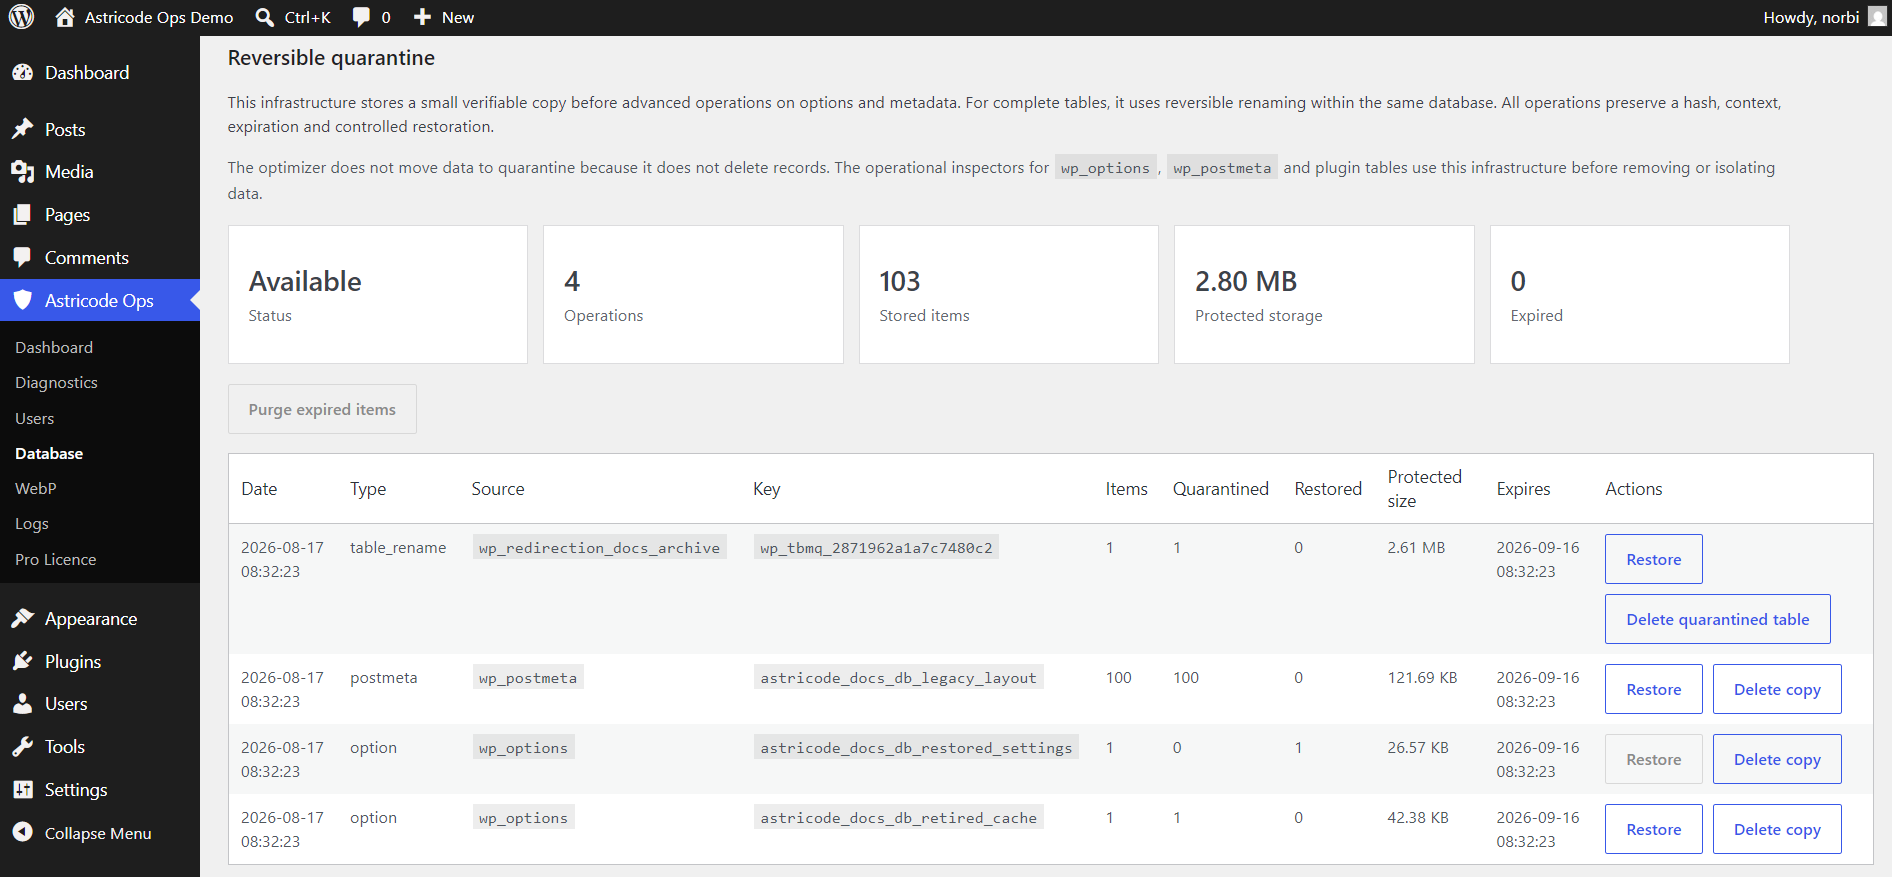Viewport: 1892px width, 877px height.
Task: Click the search magnifier icon in admin bar
Action: (x=265, y=17)
